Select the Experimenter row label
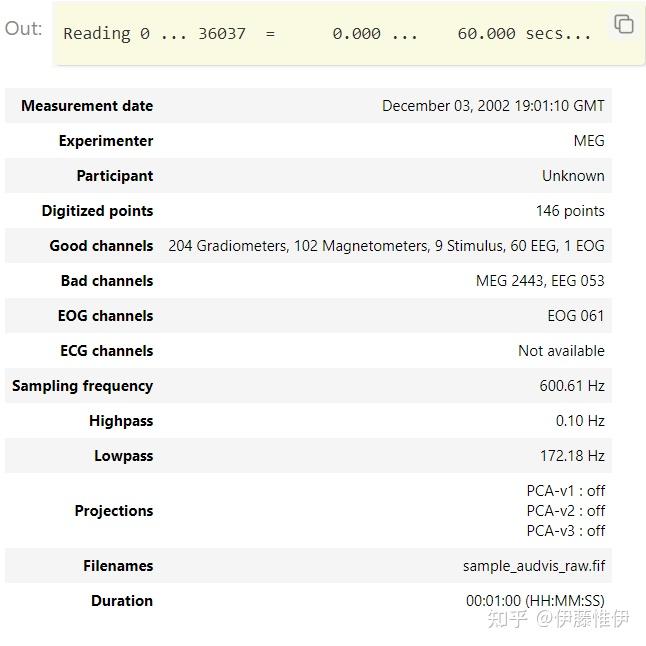Screen dimensions: 646x646 [106, 141]
